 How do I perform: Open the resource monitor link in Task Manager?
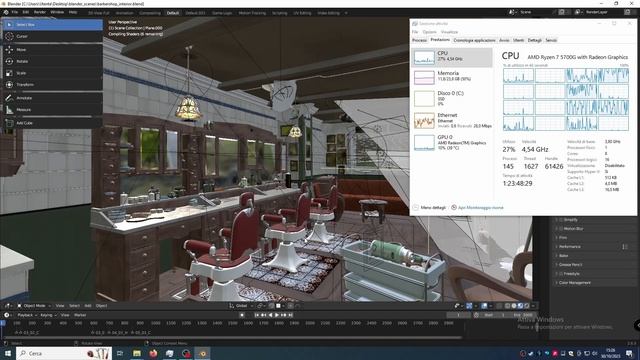pyautogui.click(x=477, y=208)
